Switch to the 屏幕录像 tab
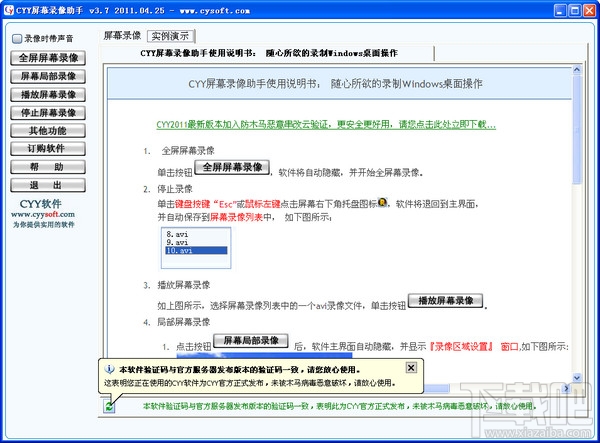 click(122, 36)
